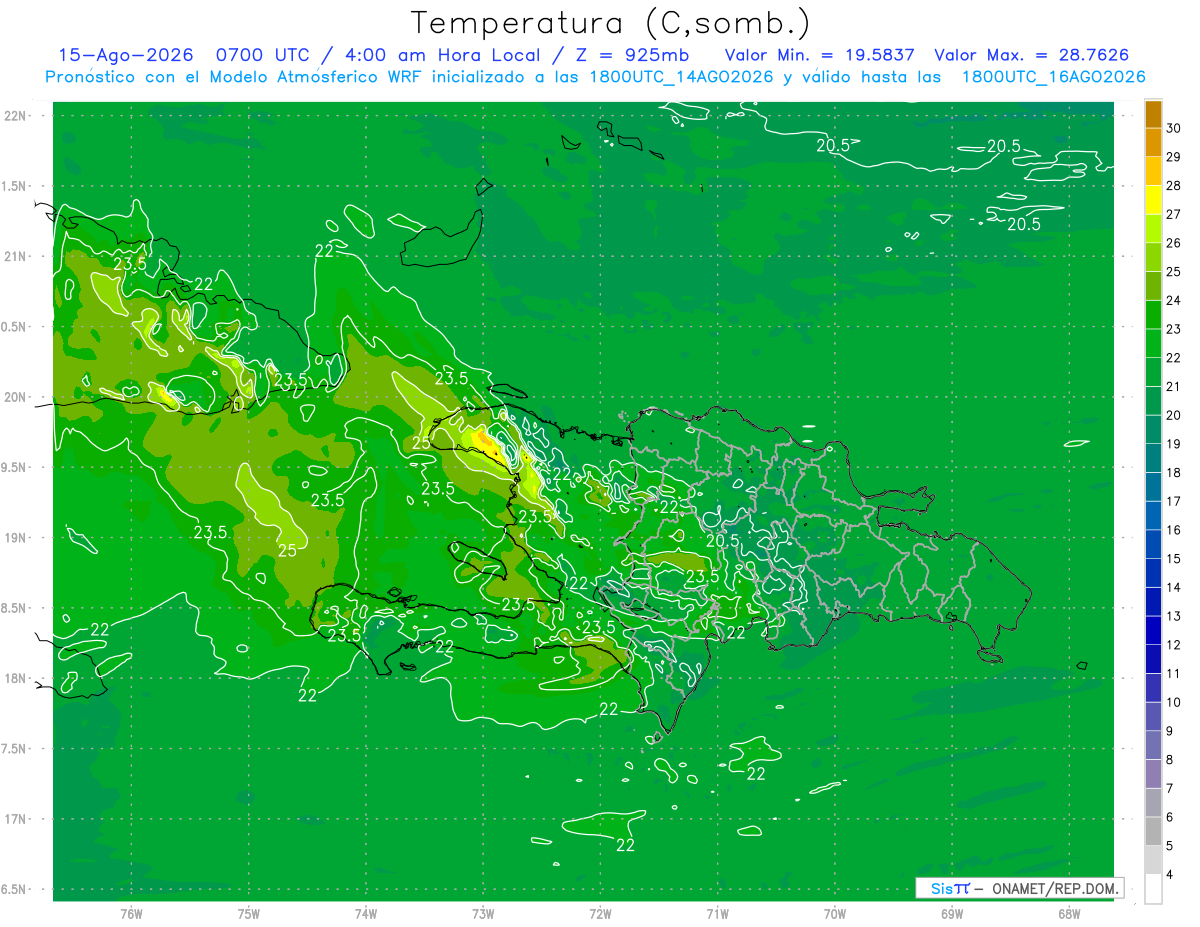1200x927 pixels.
Task: Select the '18N' latitude axis label
Action: tap(17, 678)
